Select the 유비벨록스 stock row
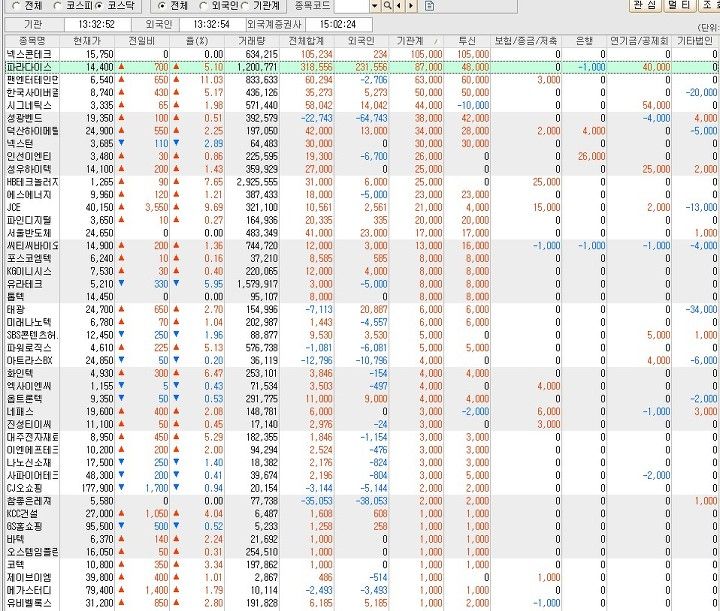The image size is (720, 611). pos(362,603)
